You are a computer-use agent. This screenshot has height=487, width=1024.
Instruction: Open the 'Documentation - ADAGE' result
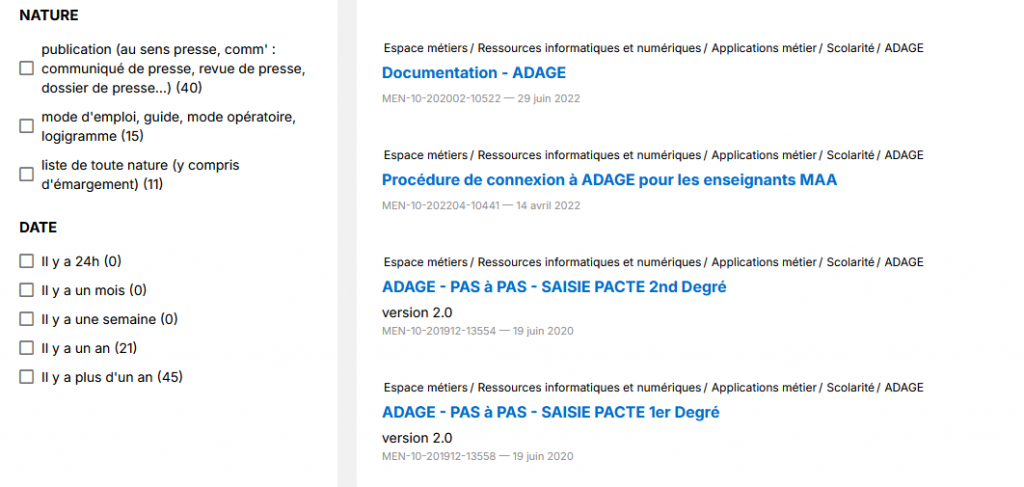(473, 73)
